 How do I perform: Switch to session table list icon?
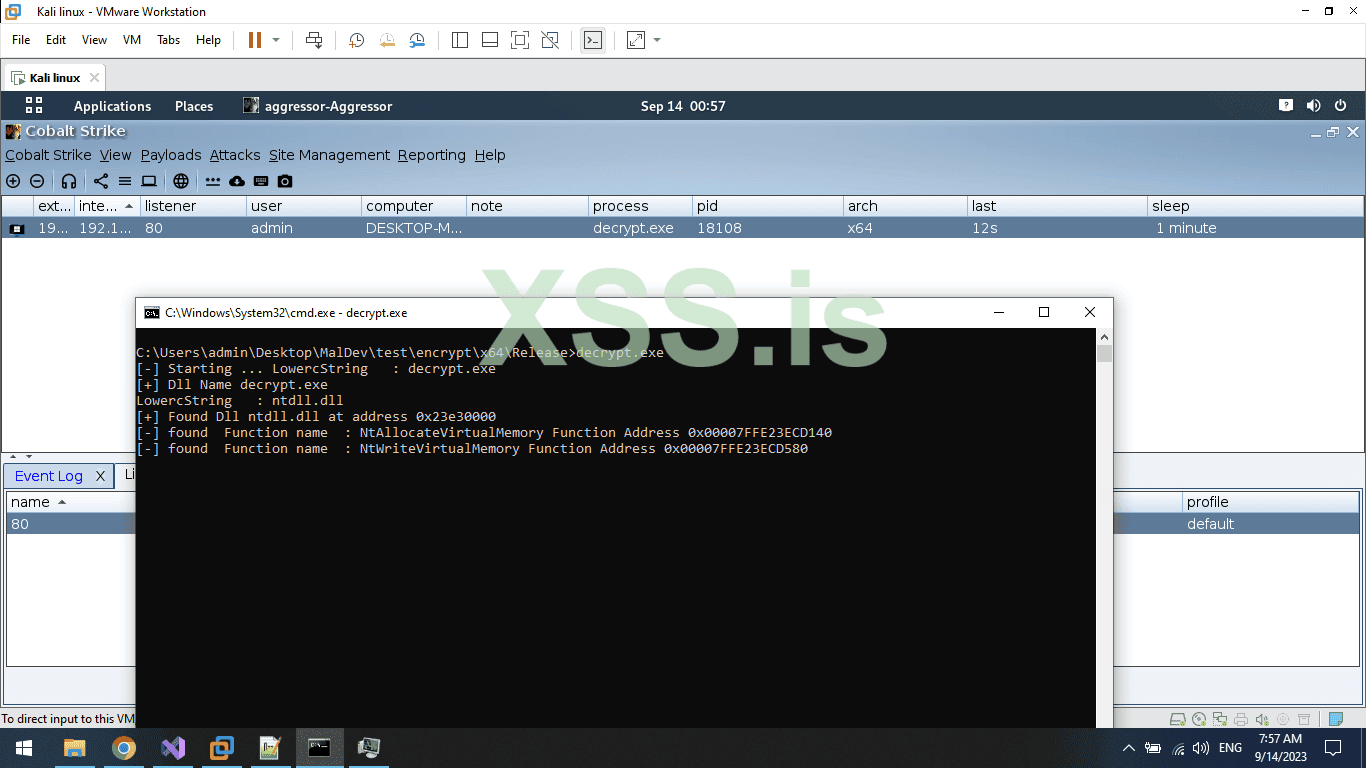tap(125, 181)
